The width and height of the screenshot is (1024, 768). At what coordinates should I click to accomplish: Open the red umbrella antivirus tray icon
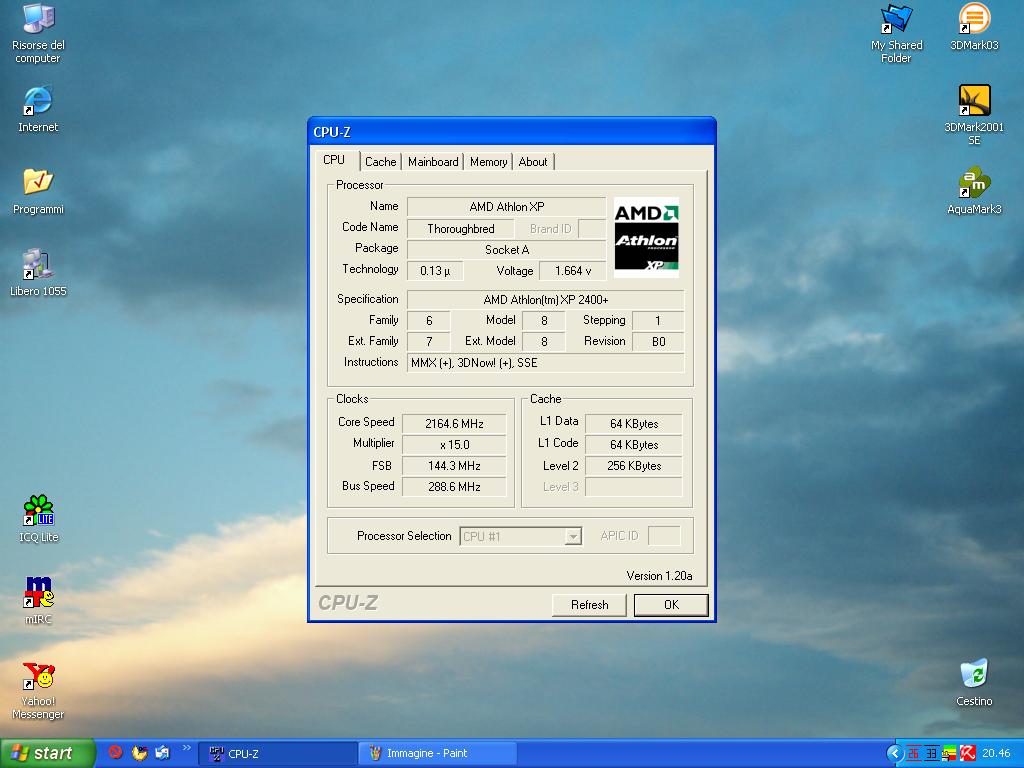click(x=967, y=753)
